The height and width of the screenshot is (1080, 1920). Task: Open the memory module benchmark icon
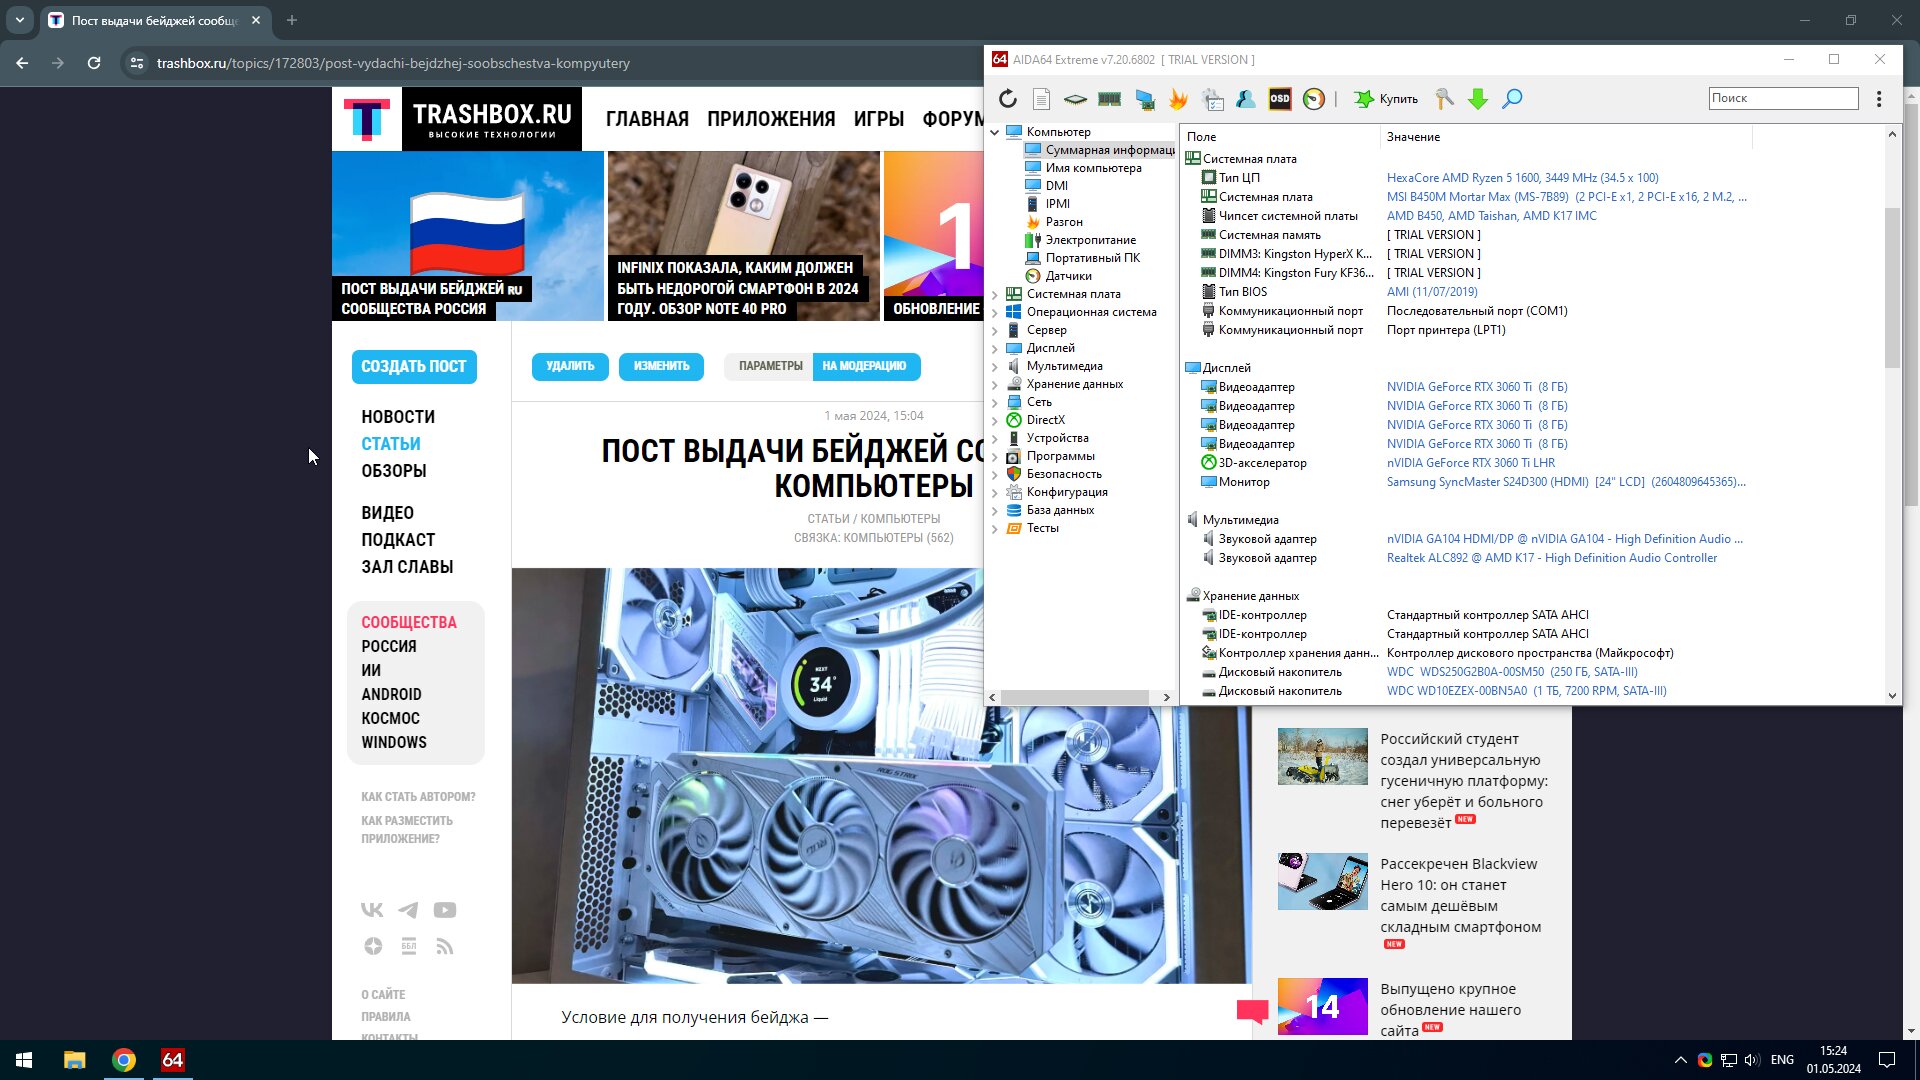[1109, 98]
